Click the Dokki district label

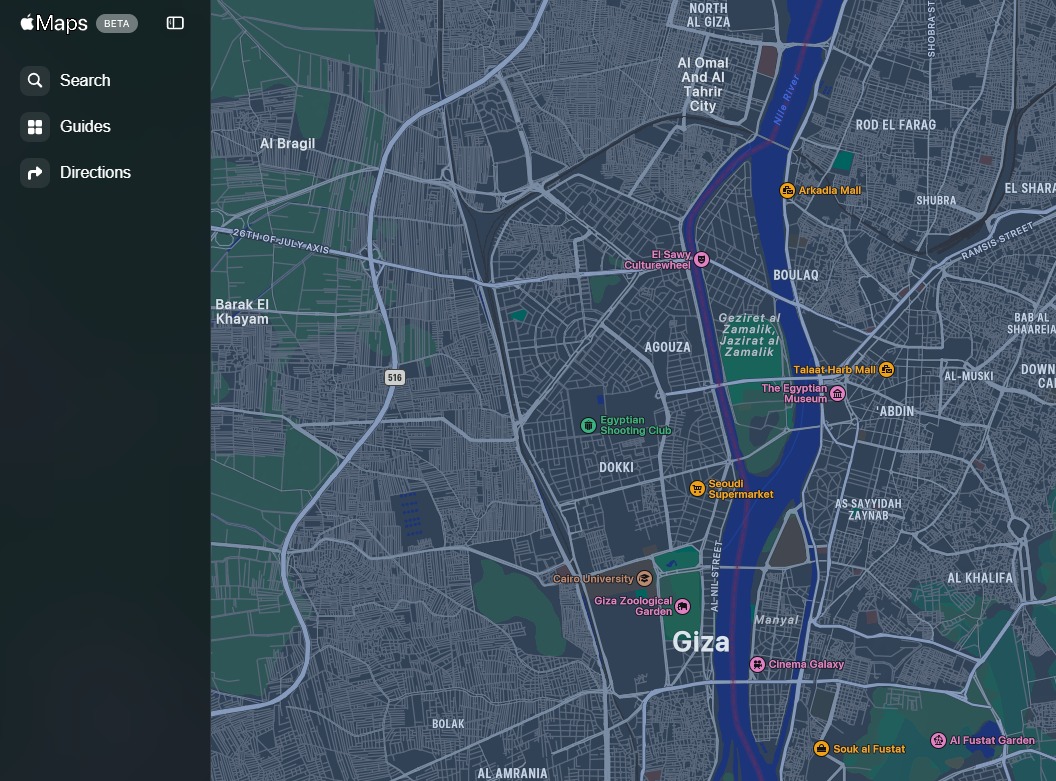coord(616,467)
